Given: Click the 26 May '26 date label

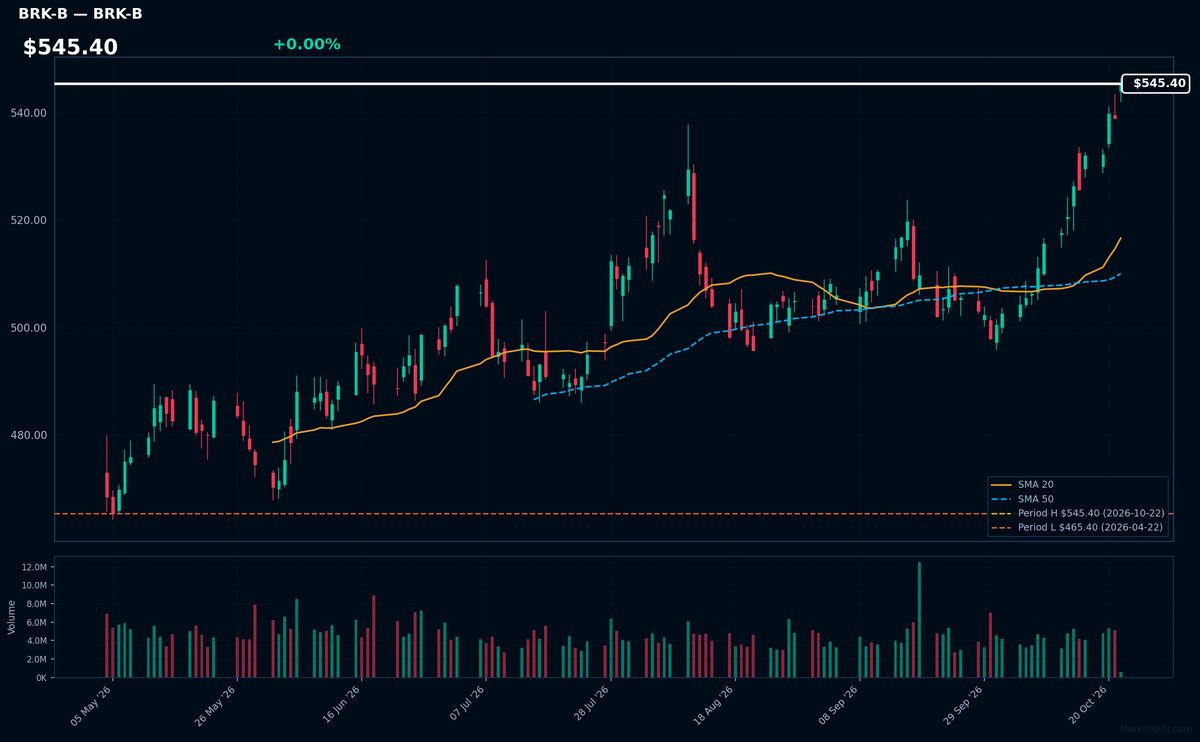Looking at the screenshot, I should point(216,705).
